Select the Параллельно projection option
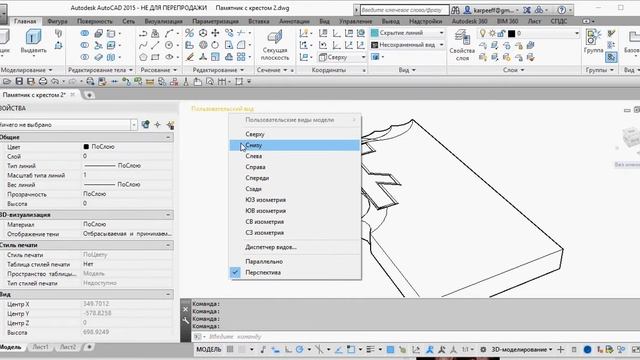The image size is (640, 360). (295, 262)
